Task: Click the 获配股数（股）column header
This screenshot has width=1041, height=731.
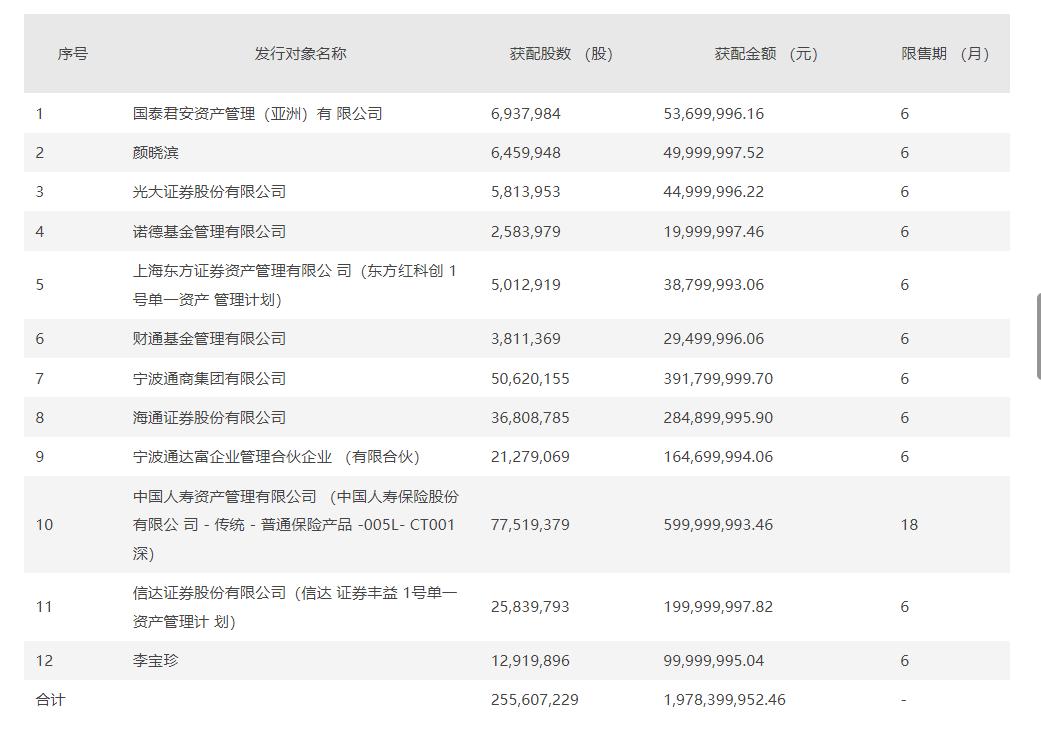Action: click(561, 54)
